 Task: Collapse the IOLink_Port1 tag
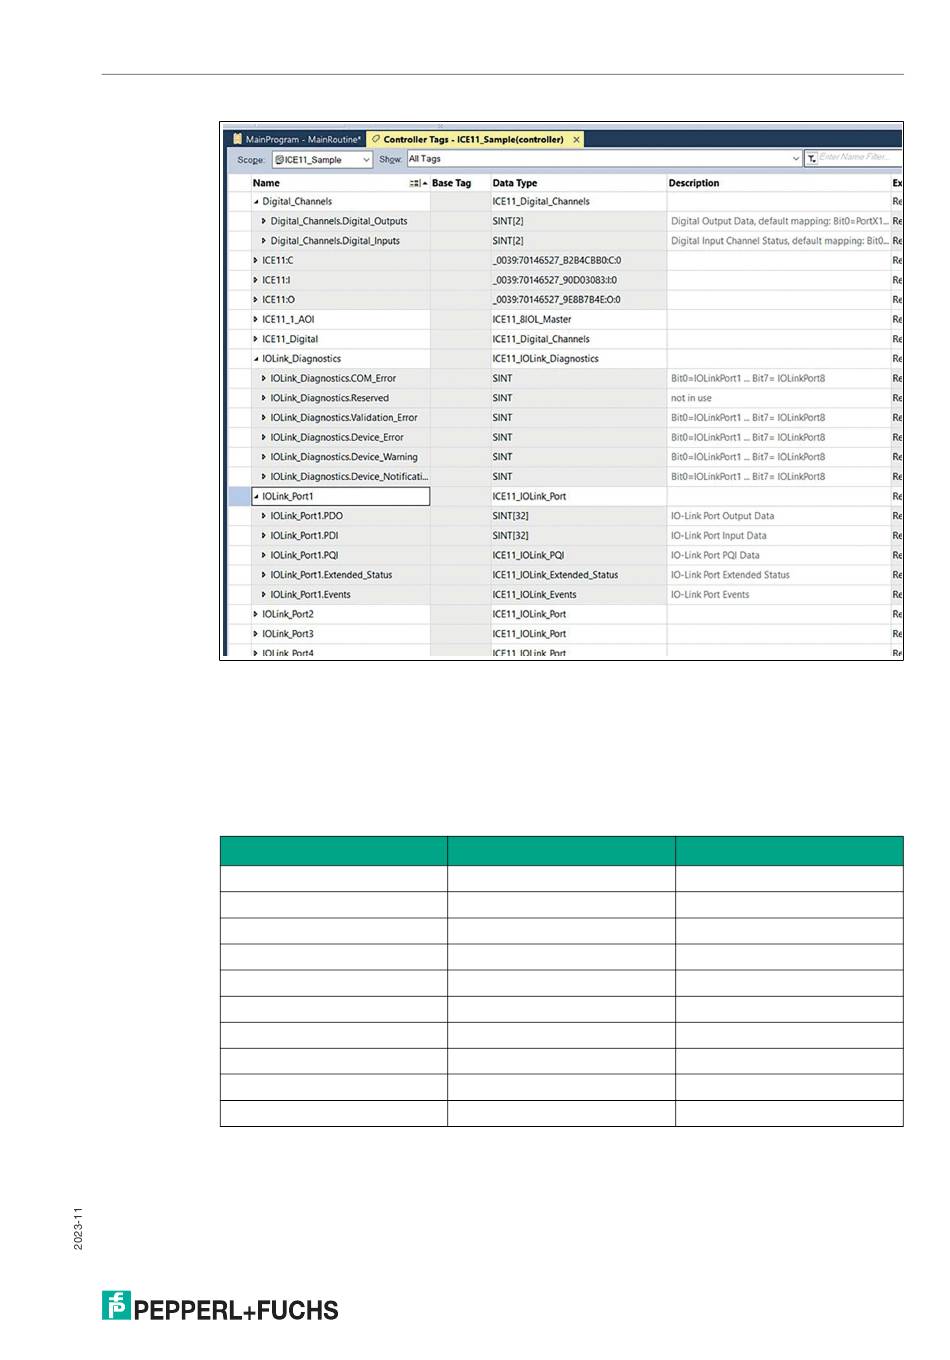tap(256, 497)
